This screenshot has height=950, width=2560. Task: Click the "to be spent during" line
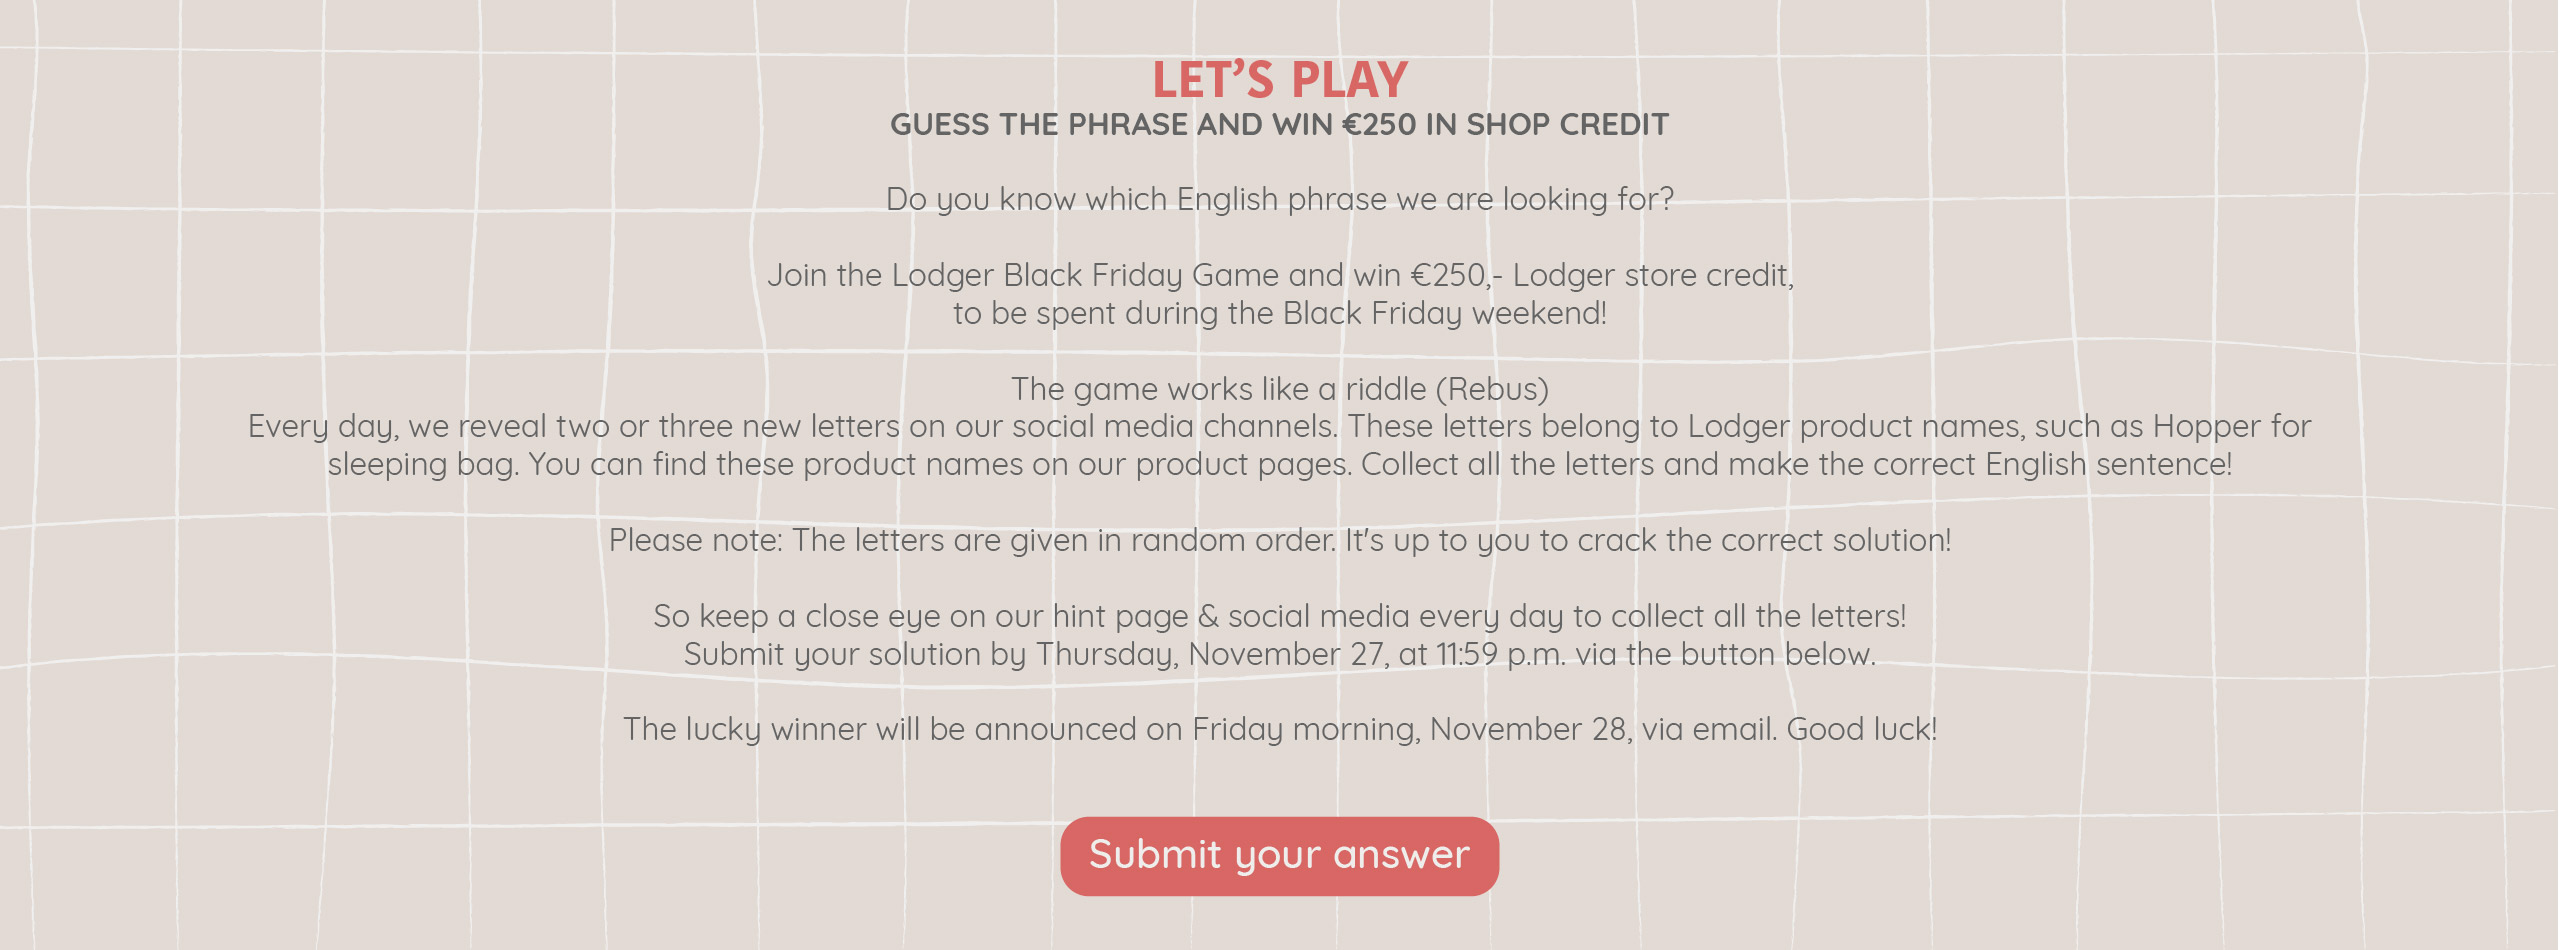pyautogui.click(x=1279, y=313)
